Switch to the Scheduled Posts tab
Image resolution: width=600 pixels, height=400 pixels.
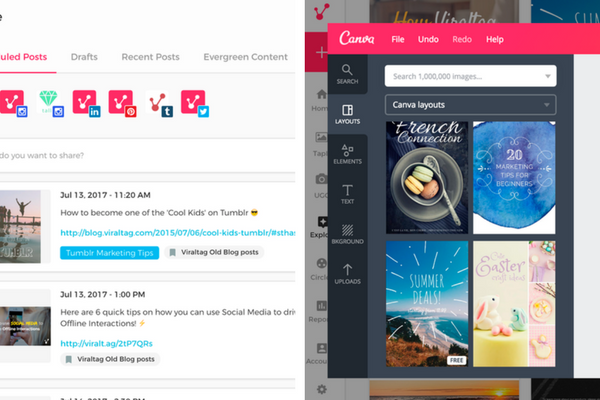(23, 57)
